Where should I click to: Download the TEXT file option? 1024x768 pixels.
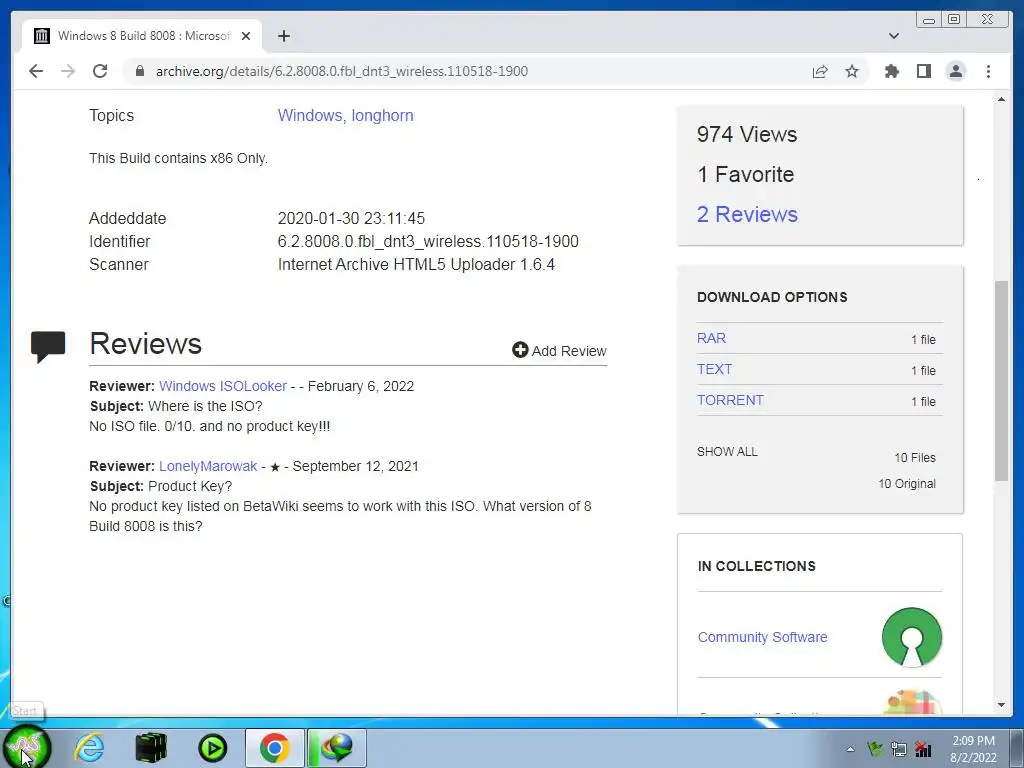714,369
